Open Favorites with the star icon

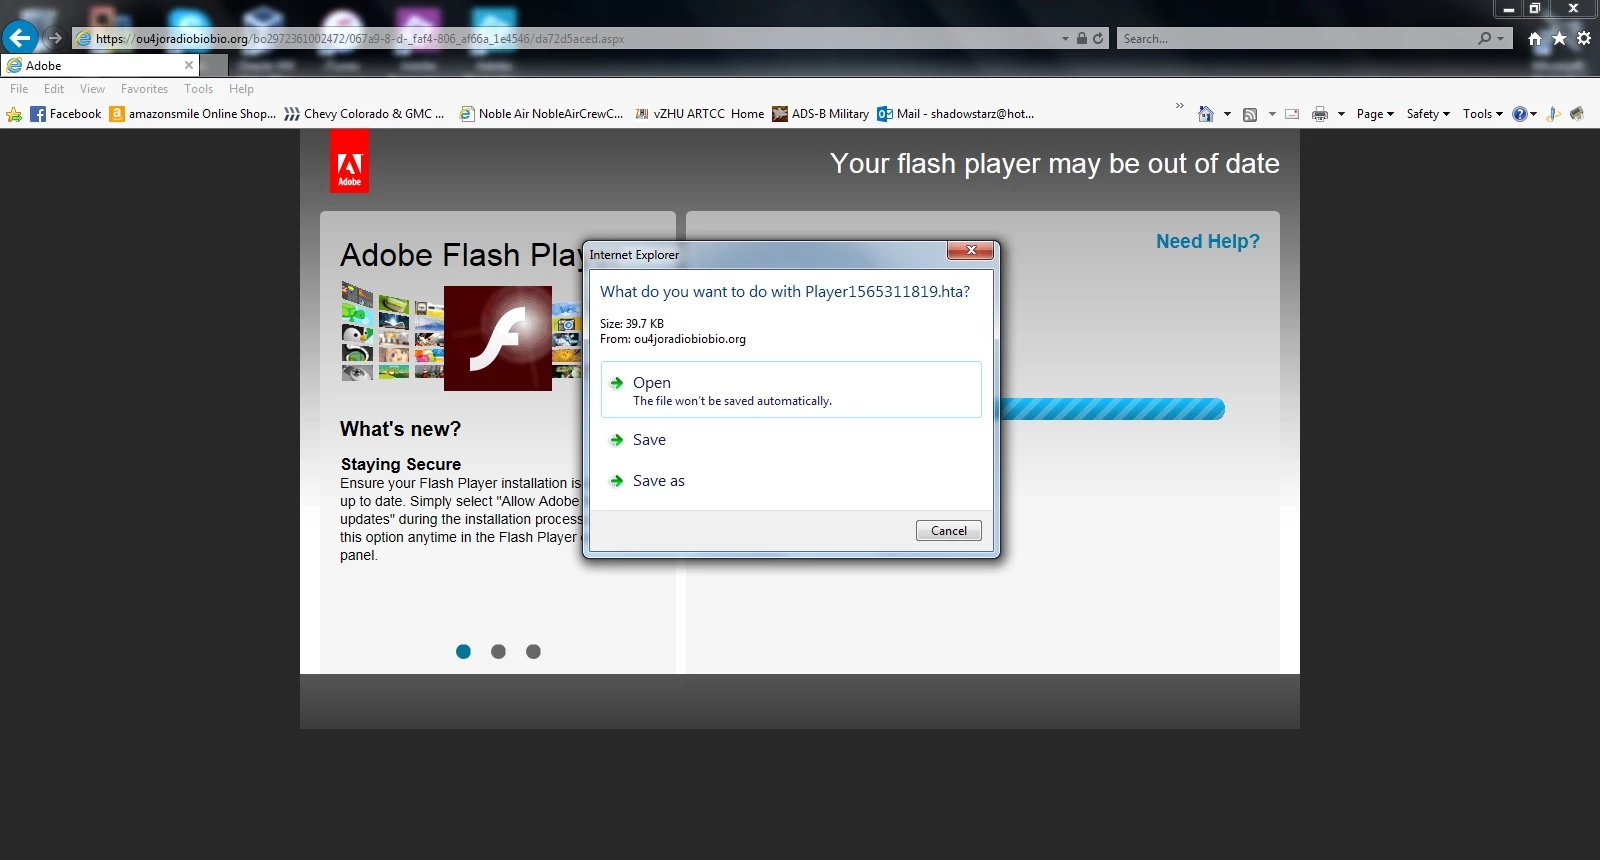tap(1559, 38)
